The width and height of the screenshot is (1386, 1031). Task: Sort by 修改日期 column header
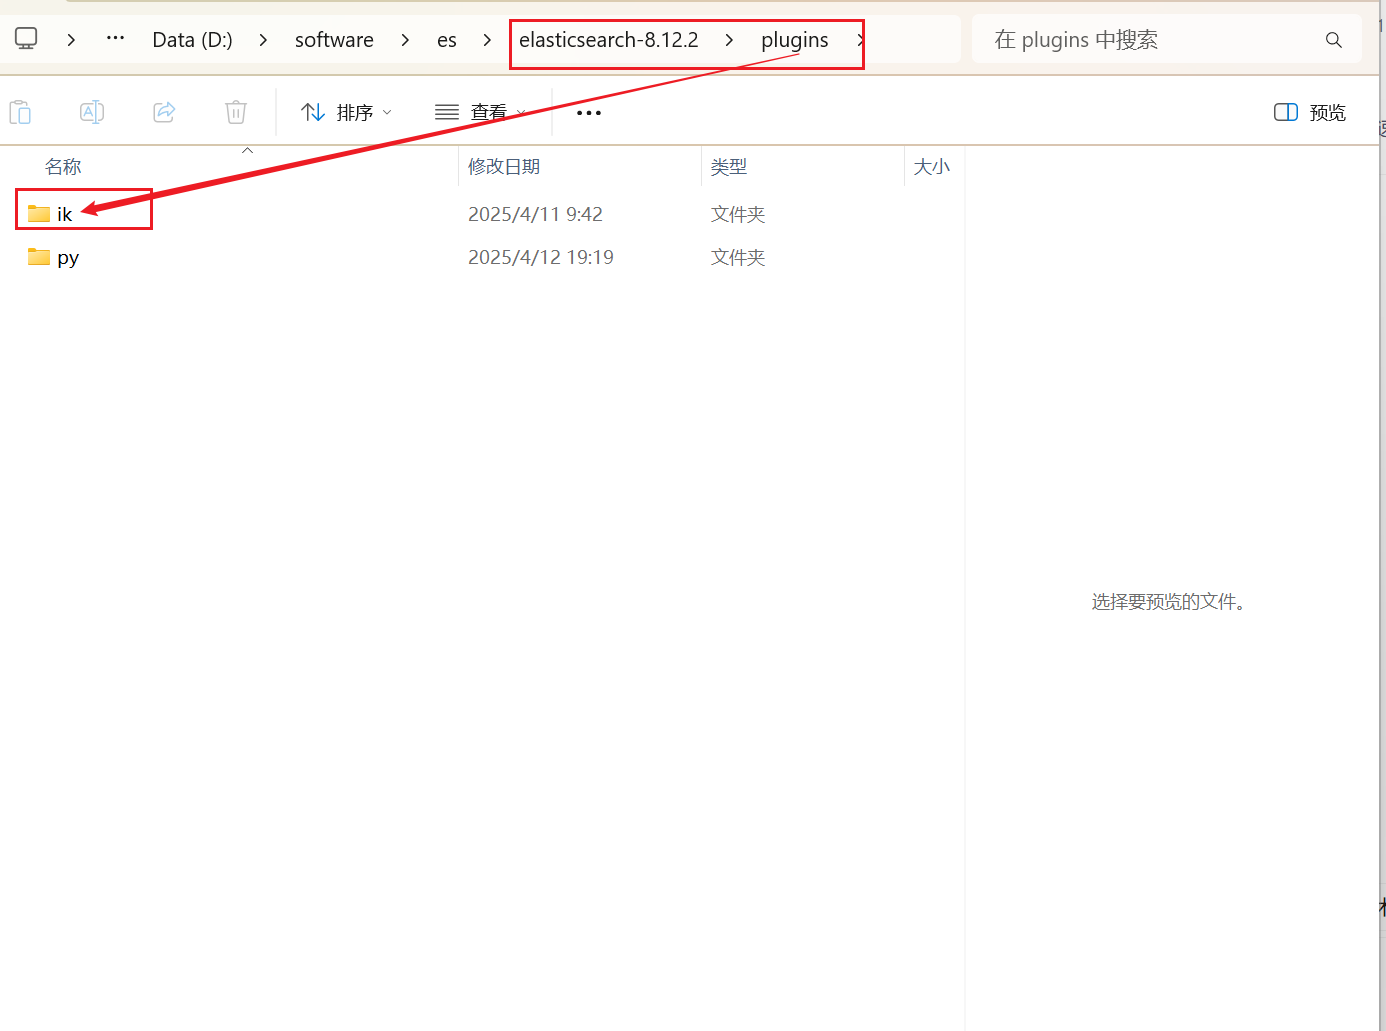(x=504, y=167)
